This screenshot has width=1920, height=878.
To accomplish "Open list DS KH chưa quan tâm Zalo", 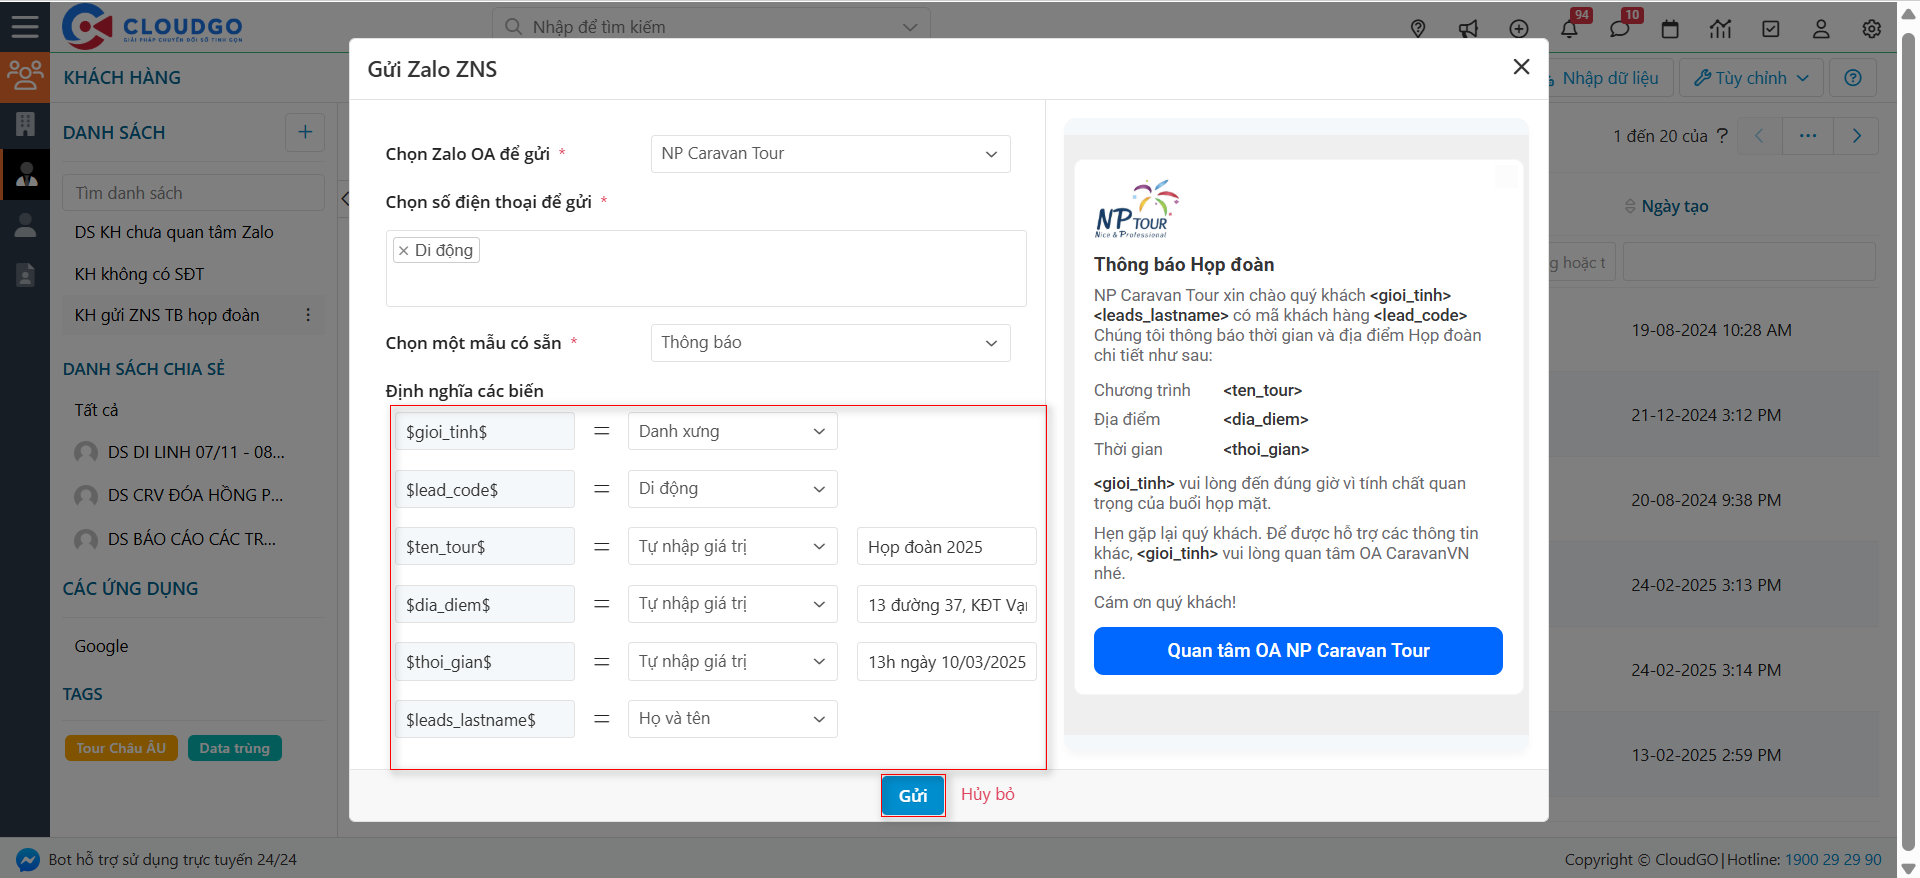I will [x=174, y=232].
